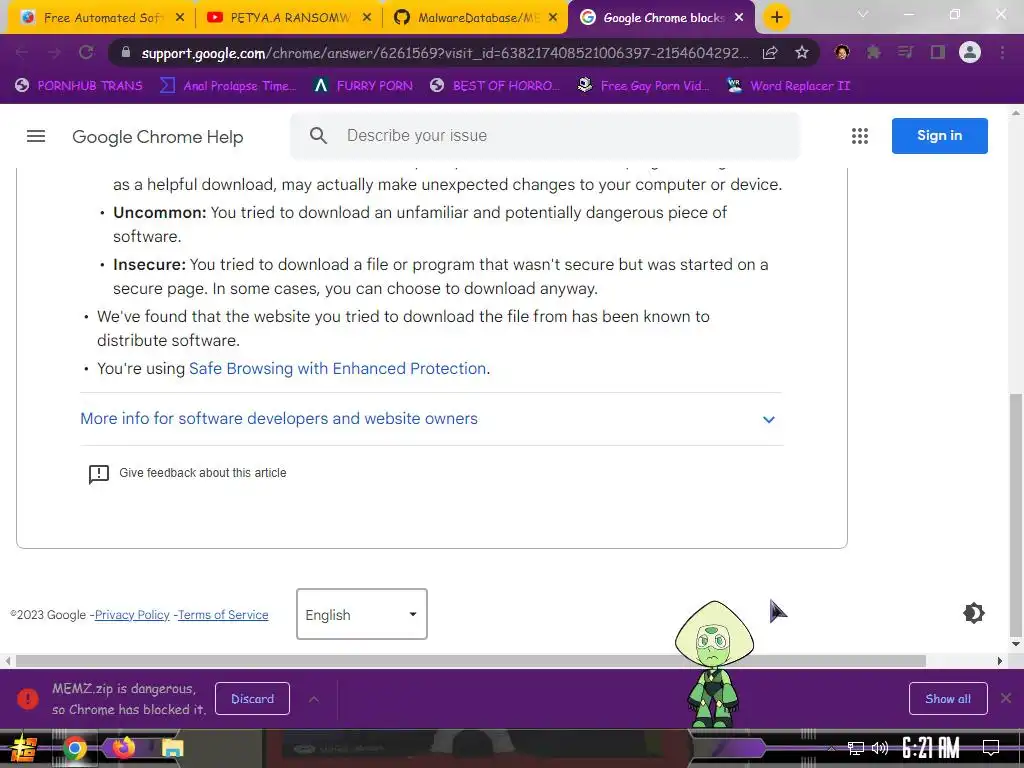Open the Word Replacer II bookmark
Screen dimensions: 1024x768
tap(790, 86)
